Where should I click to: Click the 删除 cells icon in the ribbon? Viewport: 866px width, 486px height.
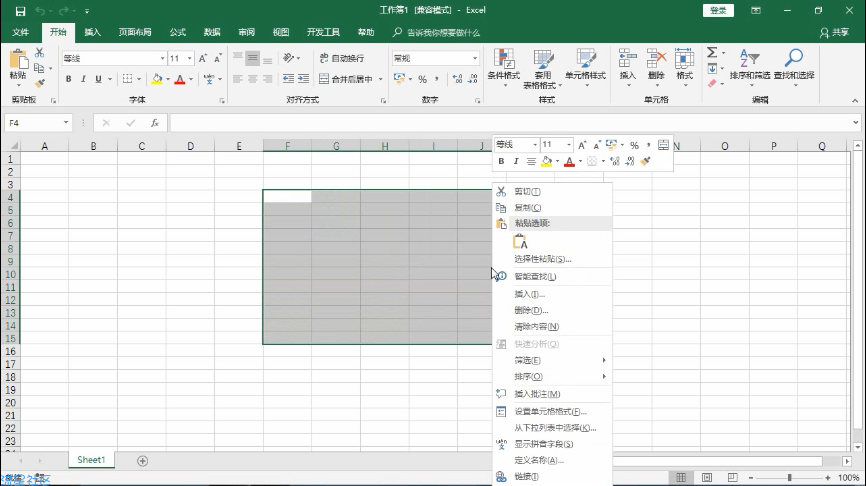point(656,59)
